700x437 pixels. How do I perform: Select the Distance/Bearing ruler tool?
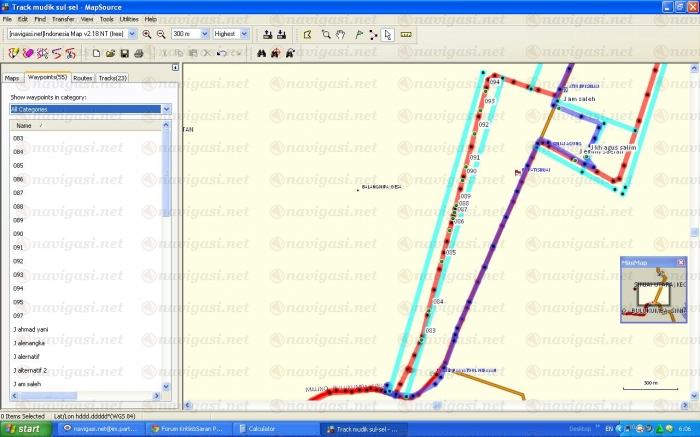(x=405, y=33)
